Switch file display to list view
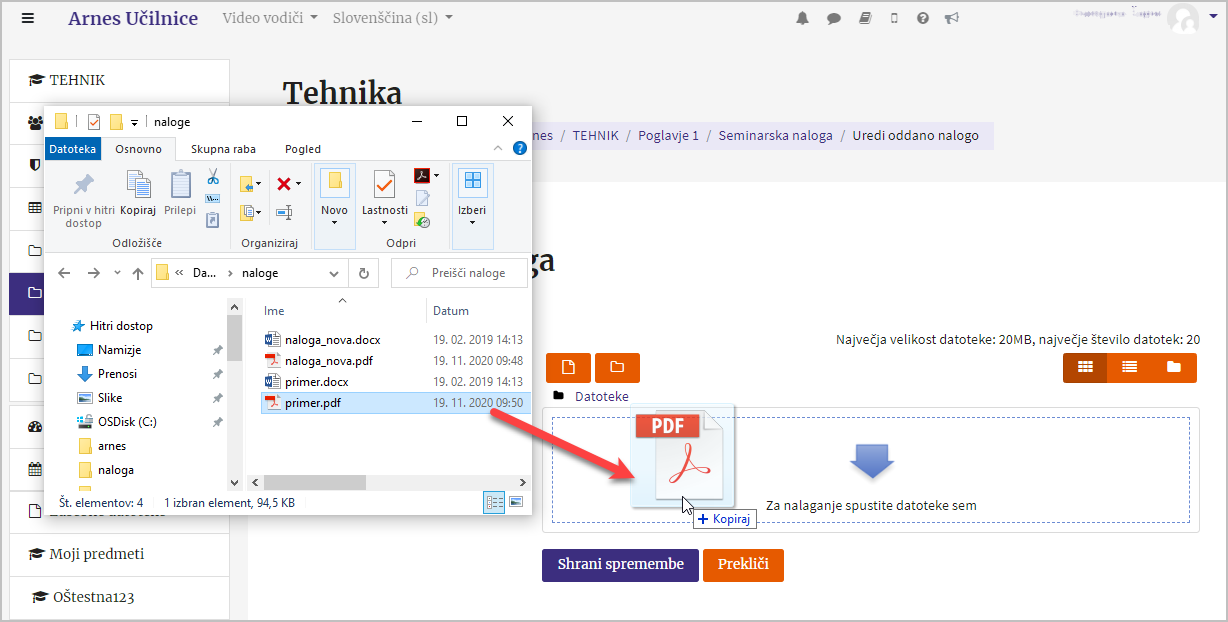The width and height of the screenshot is (1228, 622). click(1129, 367)
